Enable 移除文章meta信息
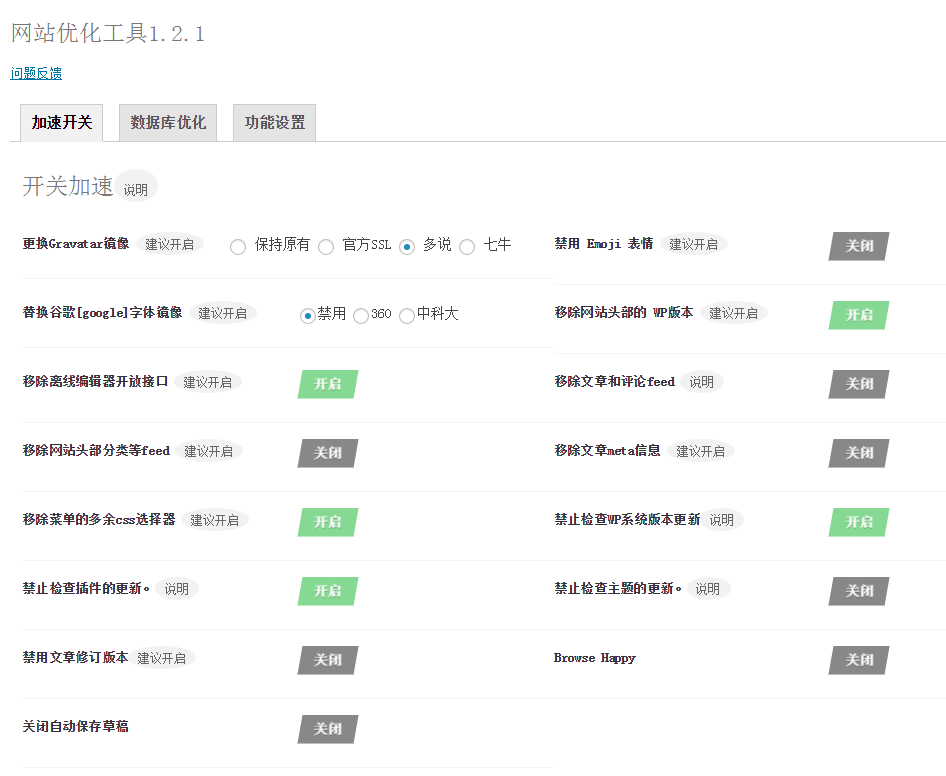Viewport: 946px width, 776px height. pos(858,452)
